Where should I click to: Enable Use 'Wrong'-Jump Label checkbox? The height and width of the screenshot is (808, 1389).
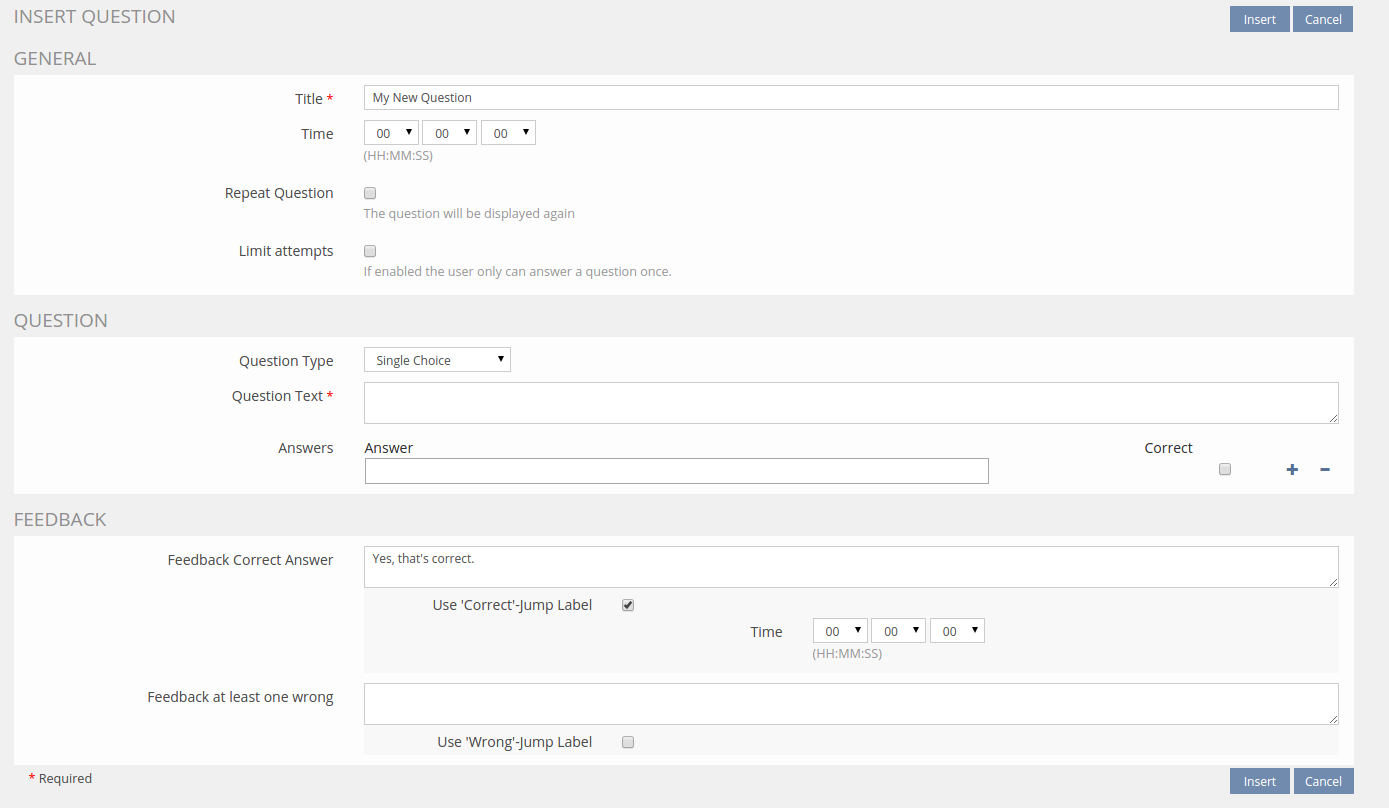[x=628, y=742]
